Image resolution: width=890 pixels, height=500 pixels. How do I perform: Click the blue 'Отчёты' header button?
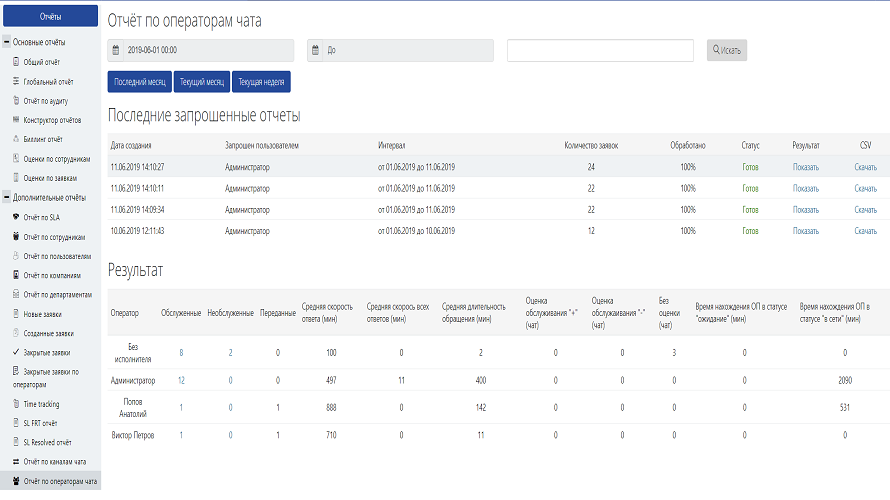pyautogui.click(x=50, y=17)
